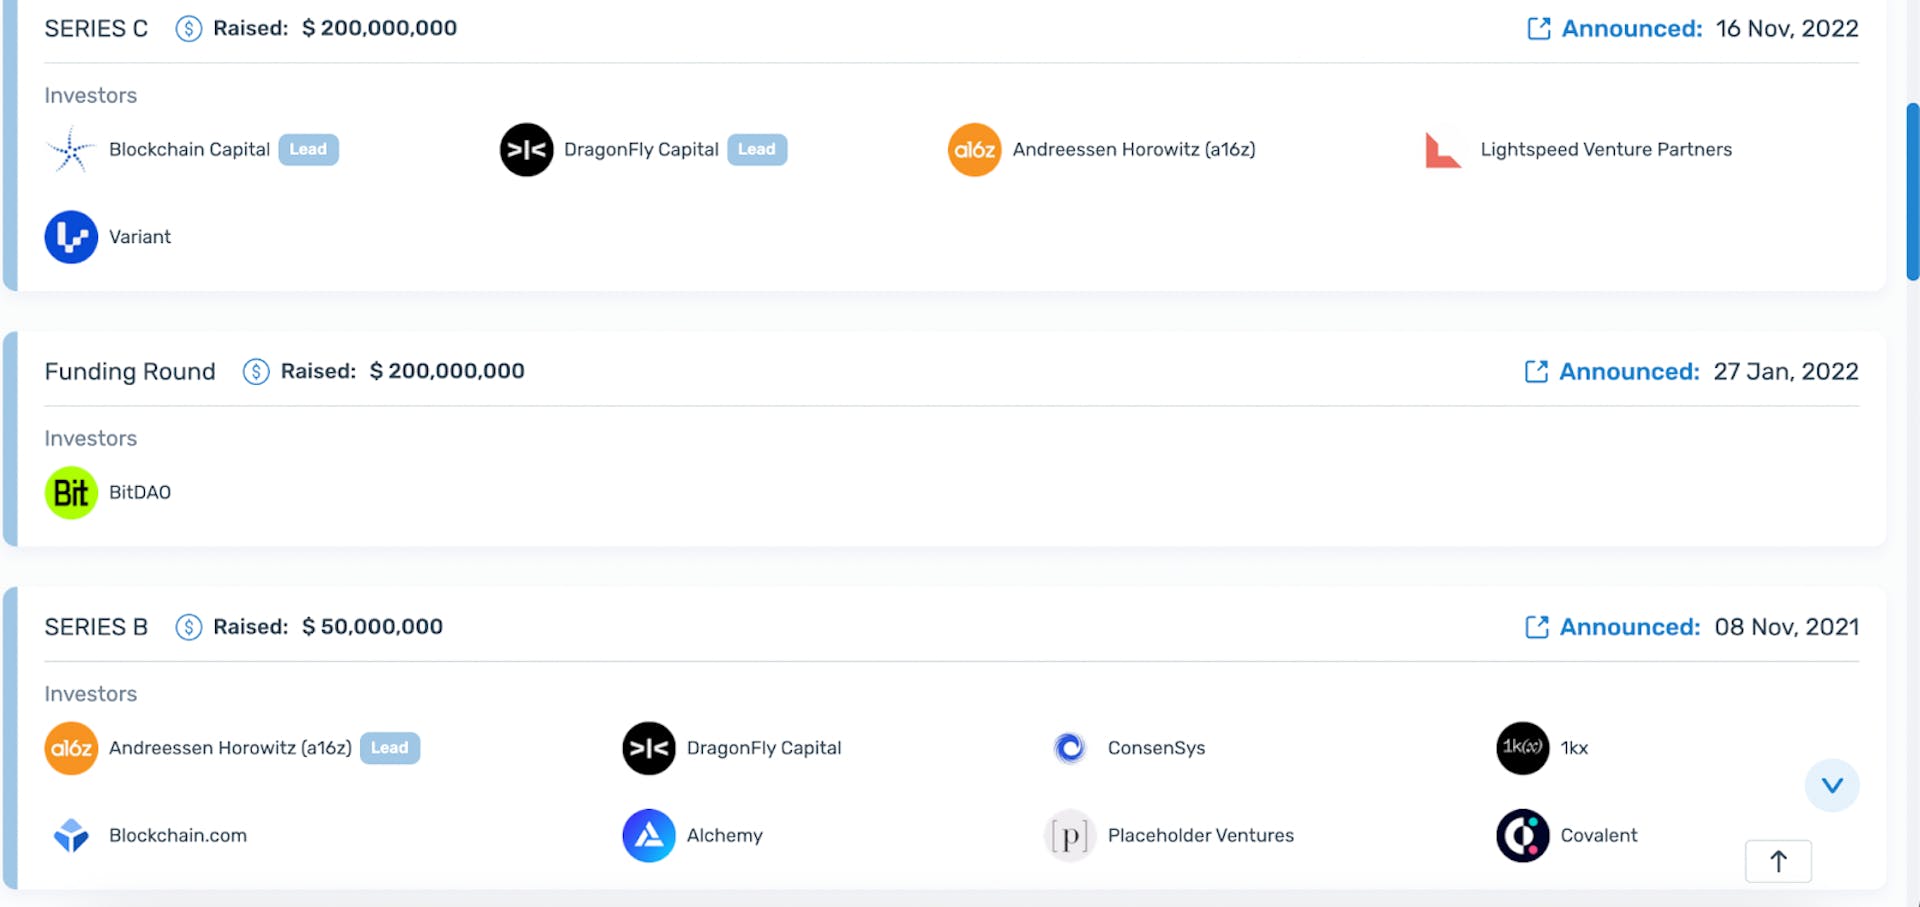Expand content using the blue chevron button
1920x907 pixels.
1833,786
